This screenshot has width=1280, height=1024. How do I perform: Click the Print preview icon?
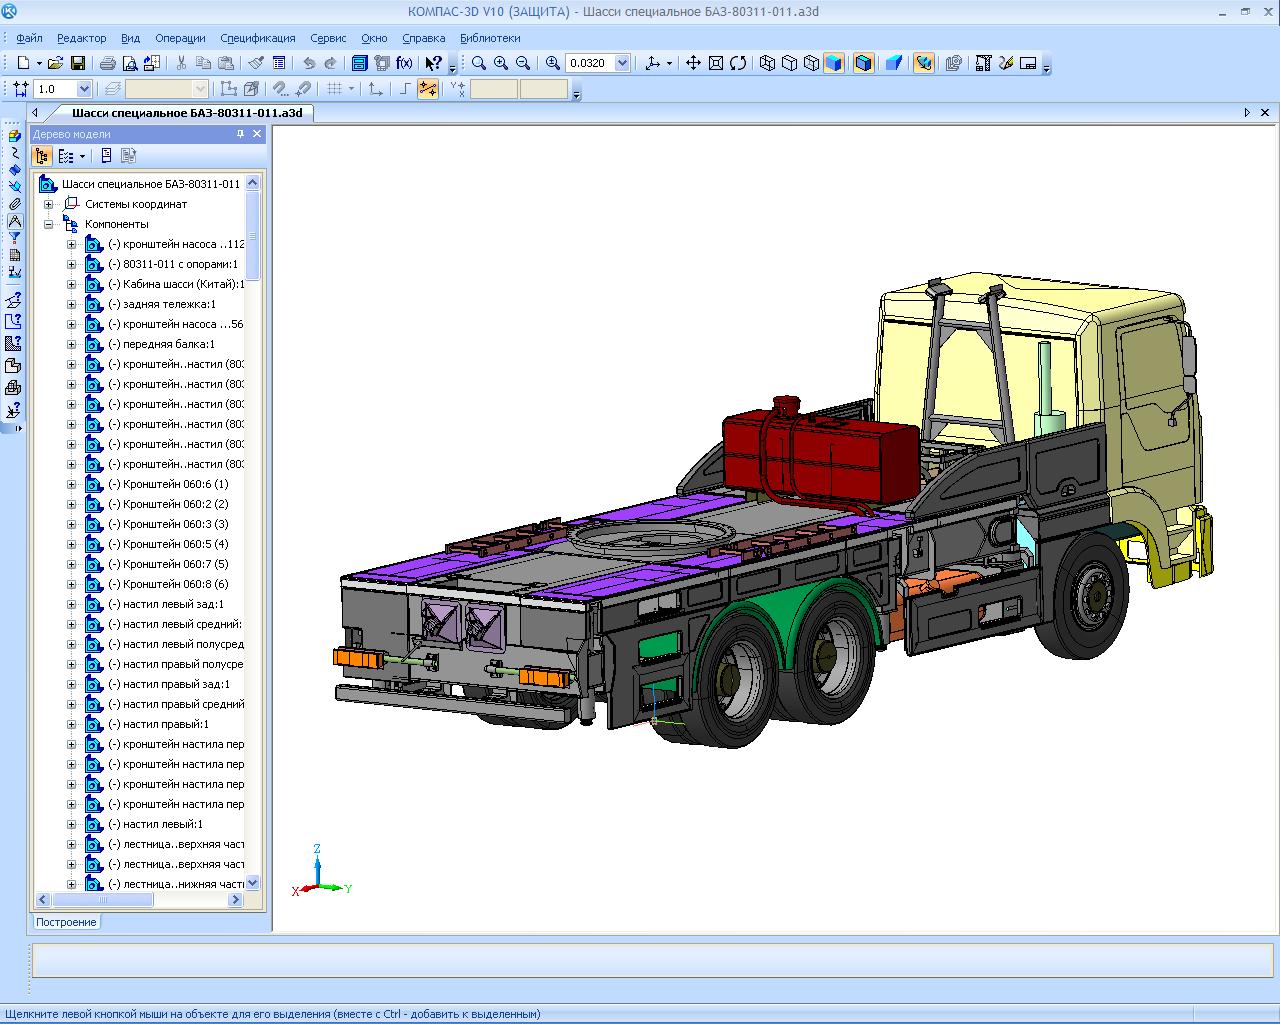pyautogui.click(x=129, y=63)
